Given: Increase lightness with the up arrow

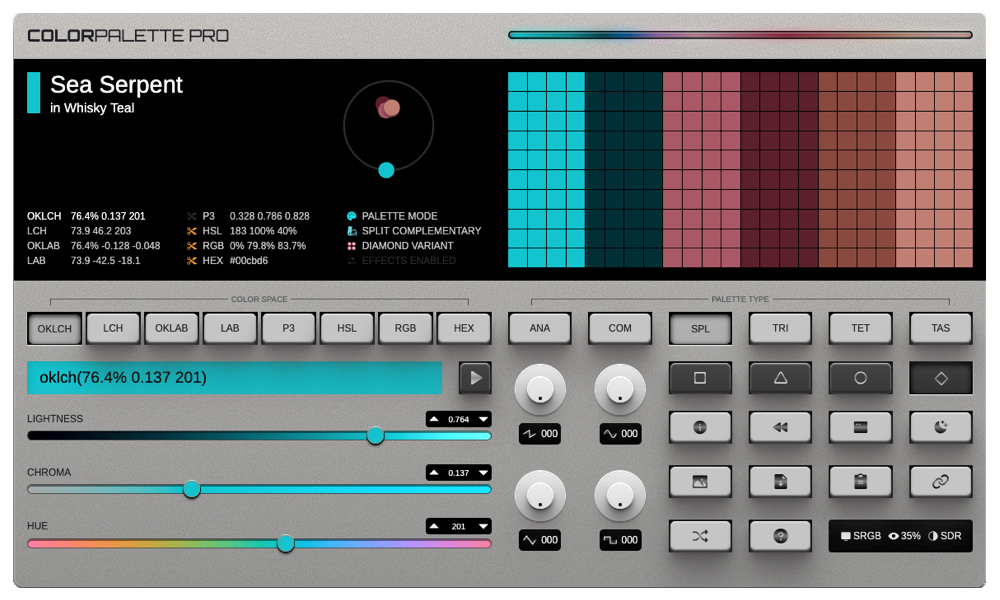Looking at the screenshot, I should point(432,419).
